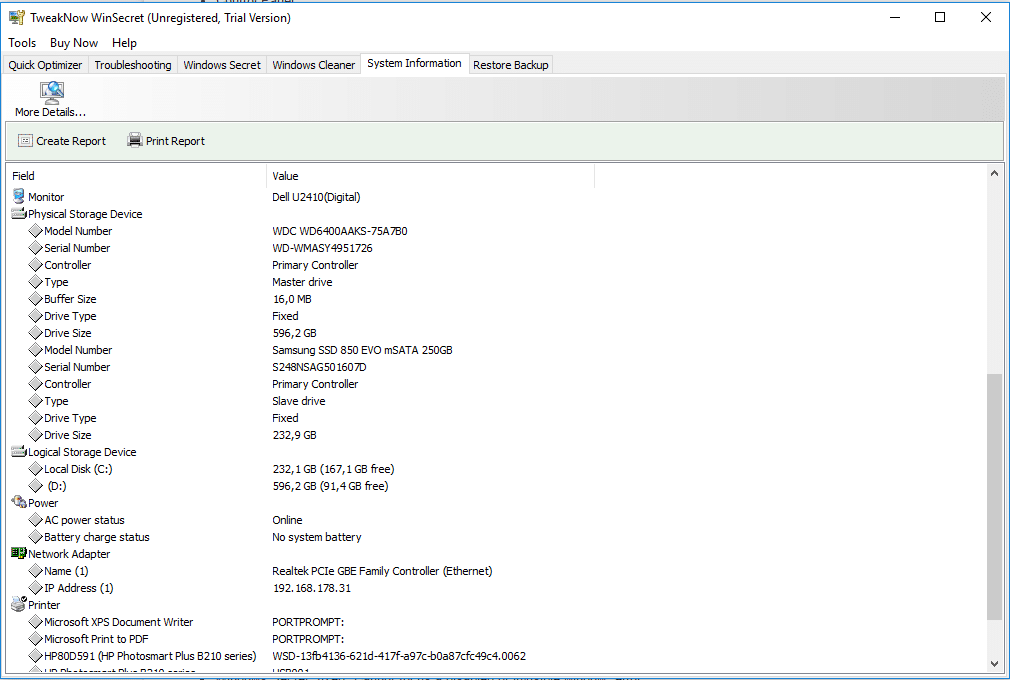Click diamond icon beside (D:)
The width and height of the screenshot is (1010, 680).
point(35,486)
